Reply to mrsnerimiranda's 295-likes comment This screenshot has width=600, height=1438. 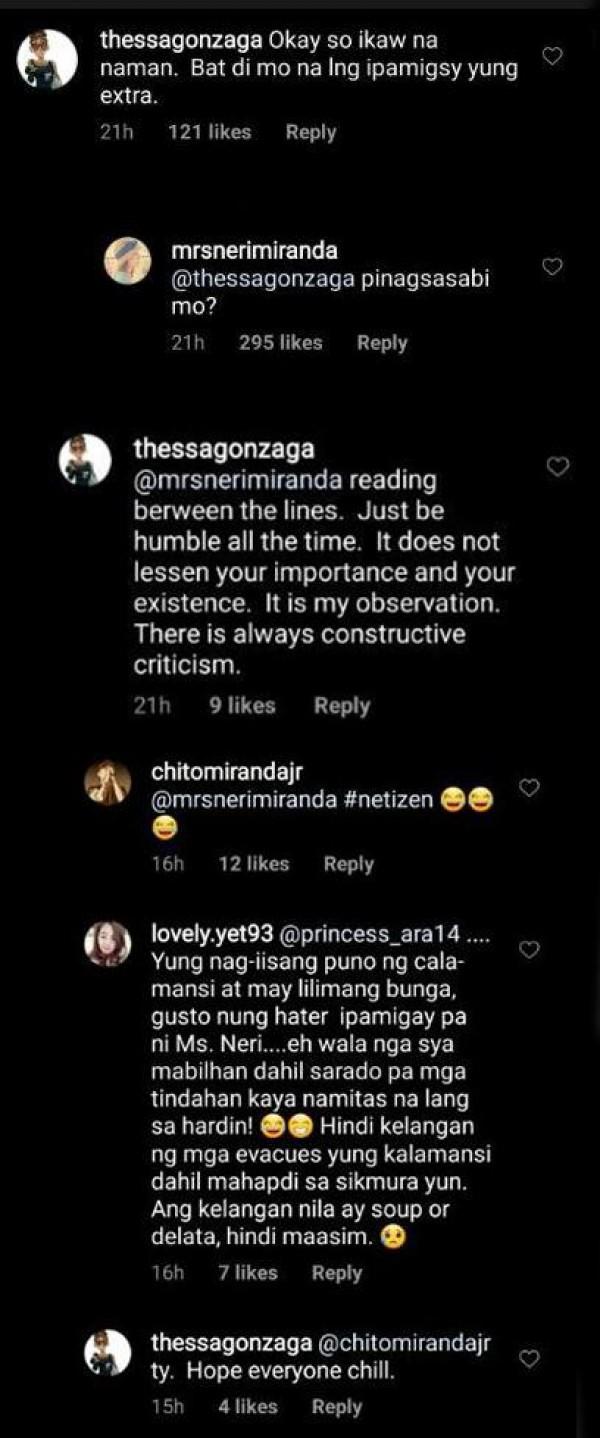point(382,343)
